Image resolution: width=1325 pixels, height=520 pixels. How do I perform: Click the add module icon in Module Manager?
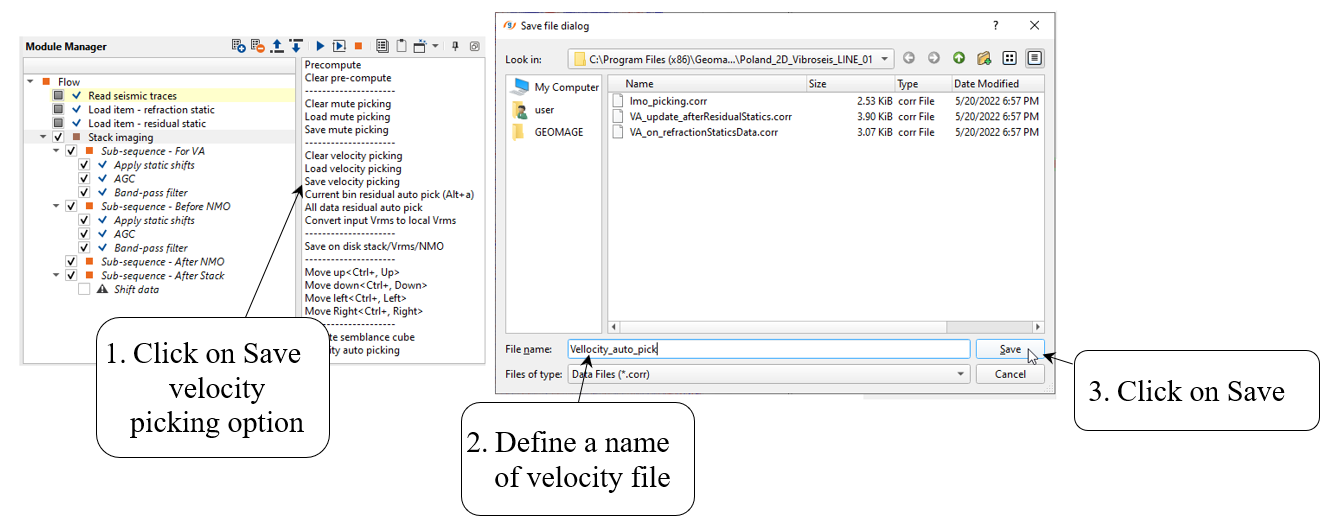238,46
